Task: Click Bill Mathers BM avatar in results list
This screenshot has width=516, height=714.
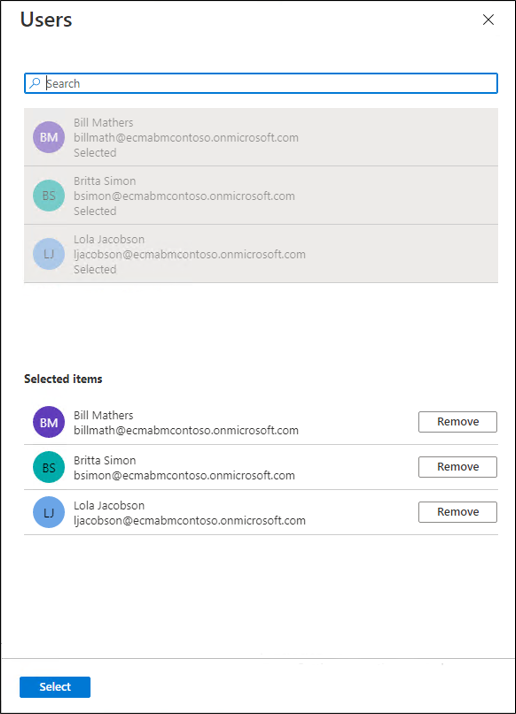Action: coord(49,137)
